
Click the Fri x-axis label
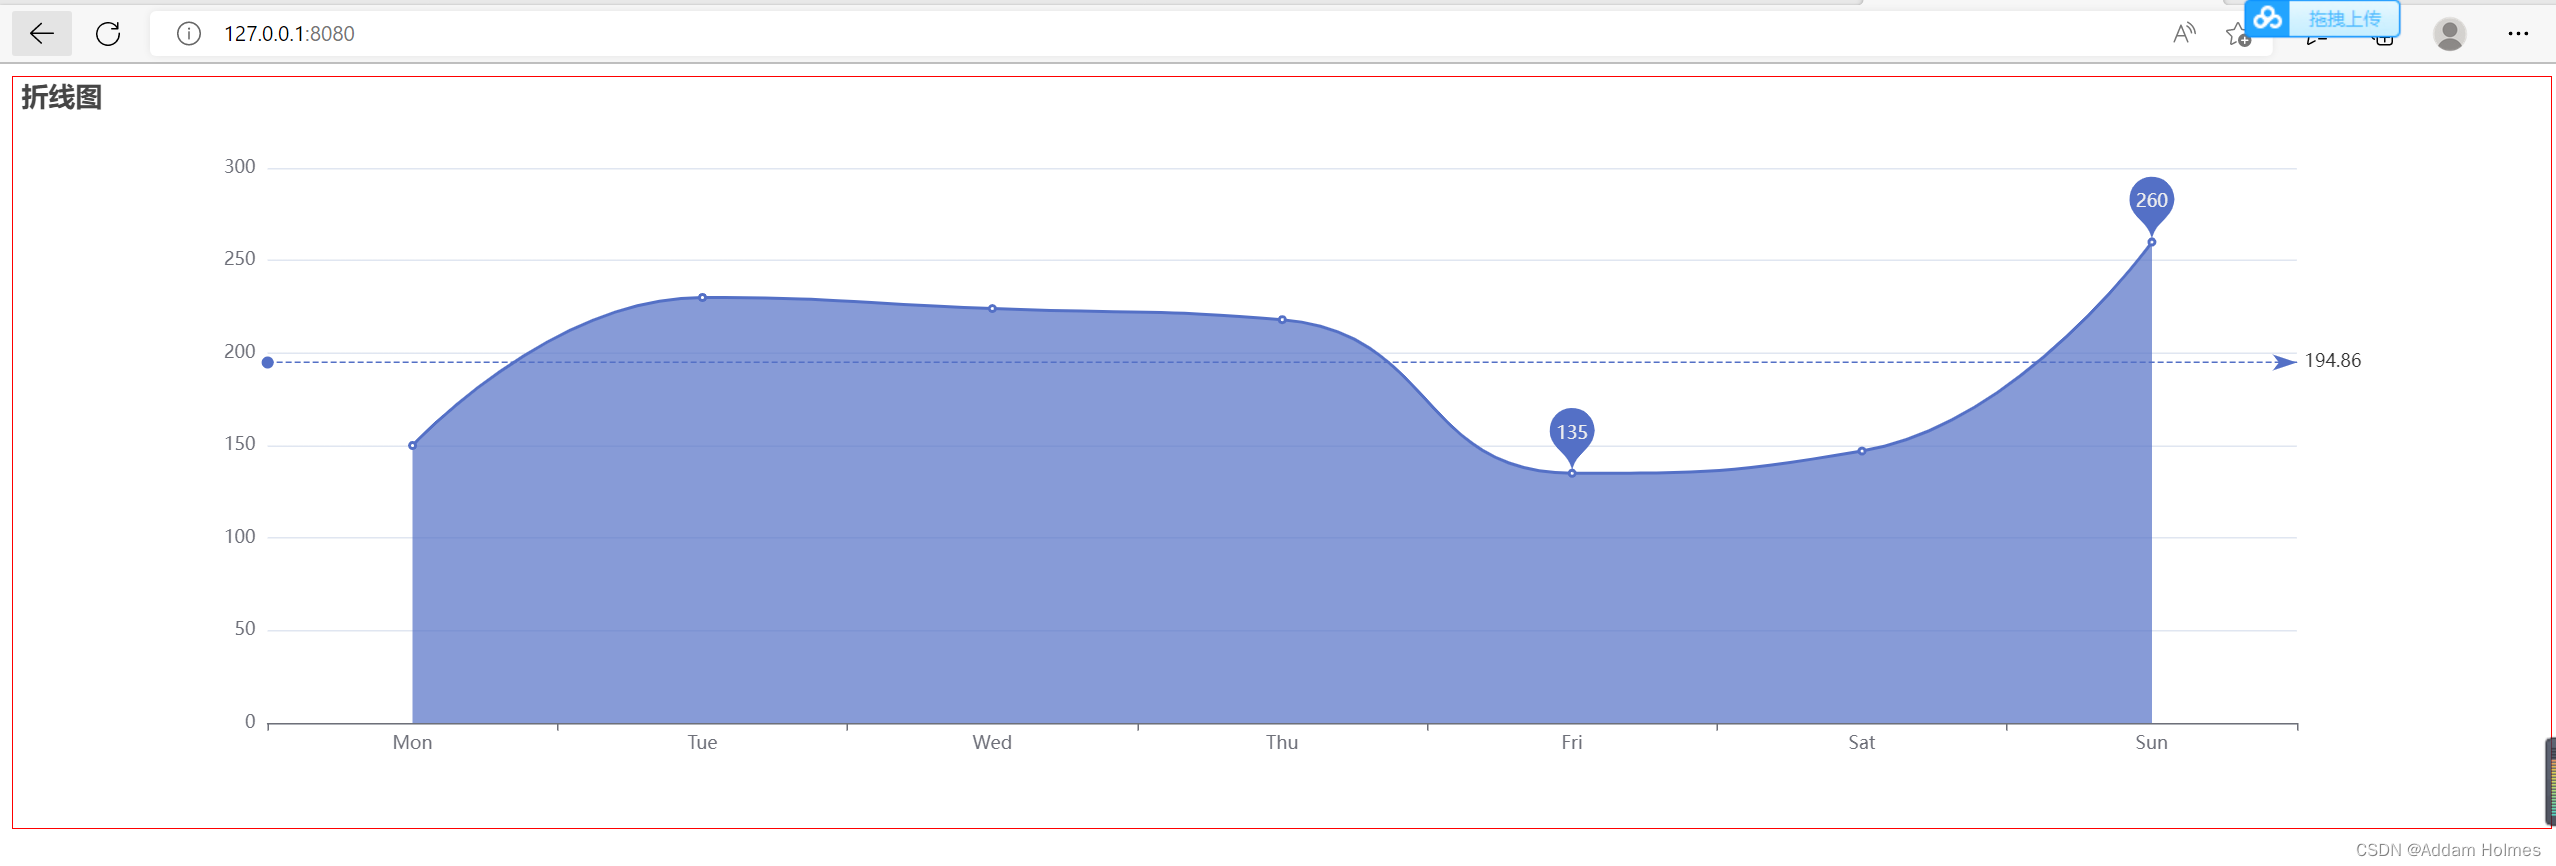tap(1572, 742)
